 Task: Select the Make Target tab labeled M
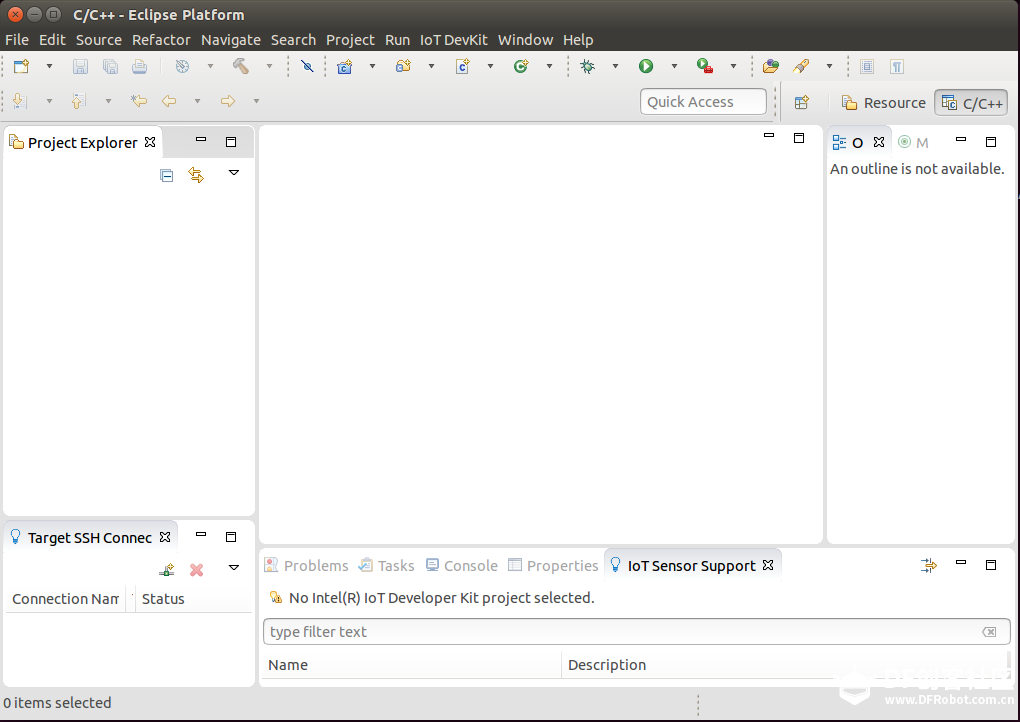point(913,142)
